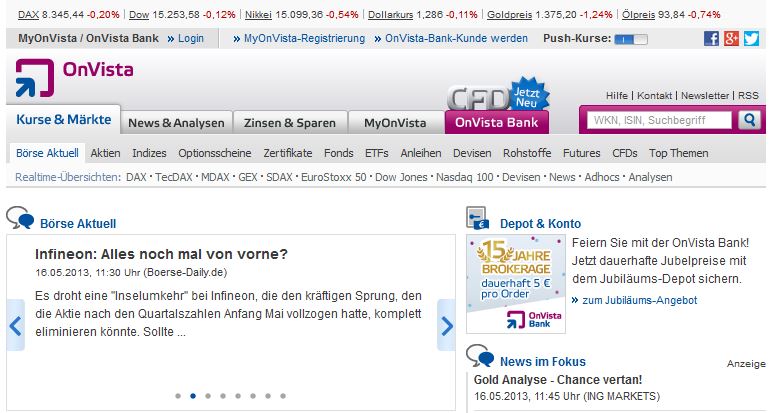Open Gold Analyse - Chance vertan! headline
771x413 pixels.
tap(558, 380)
